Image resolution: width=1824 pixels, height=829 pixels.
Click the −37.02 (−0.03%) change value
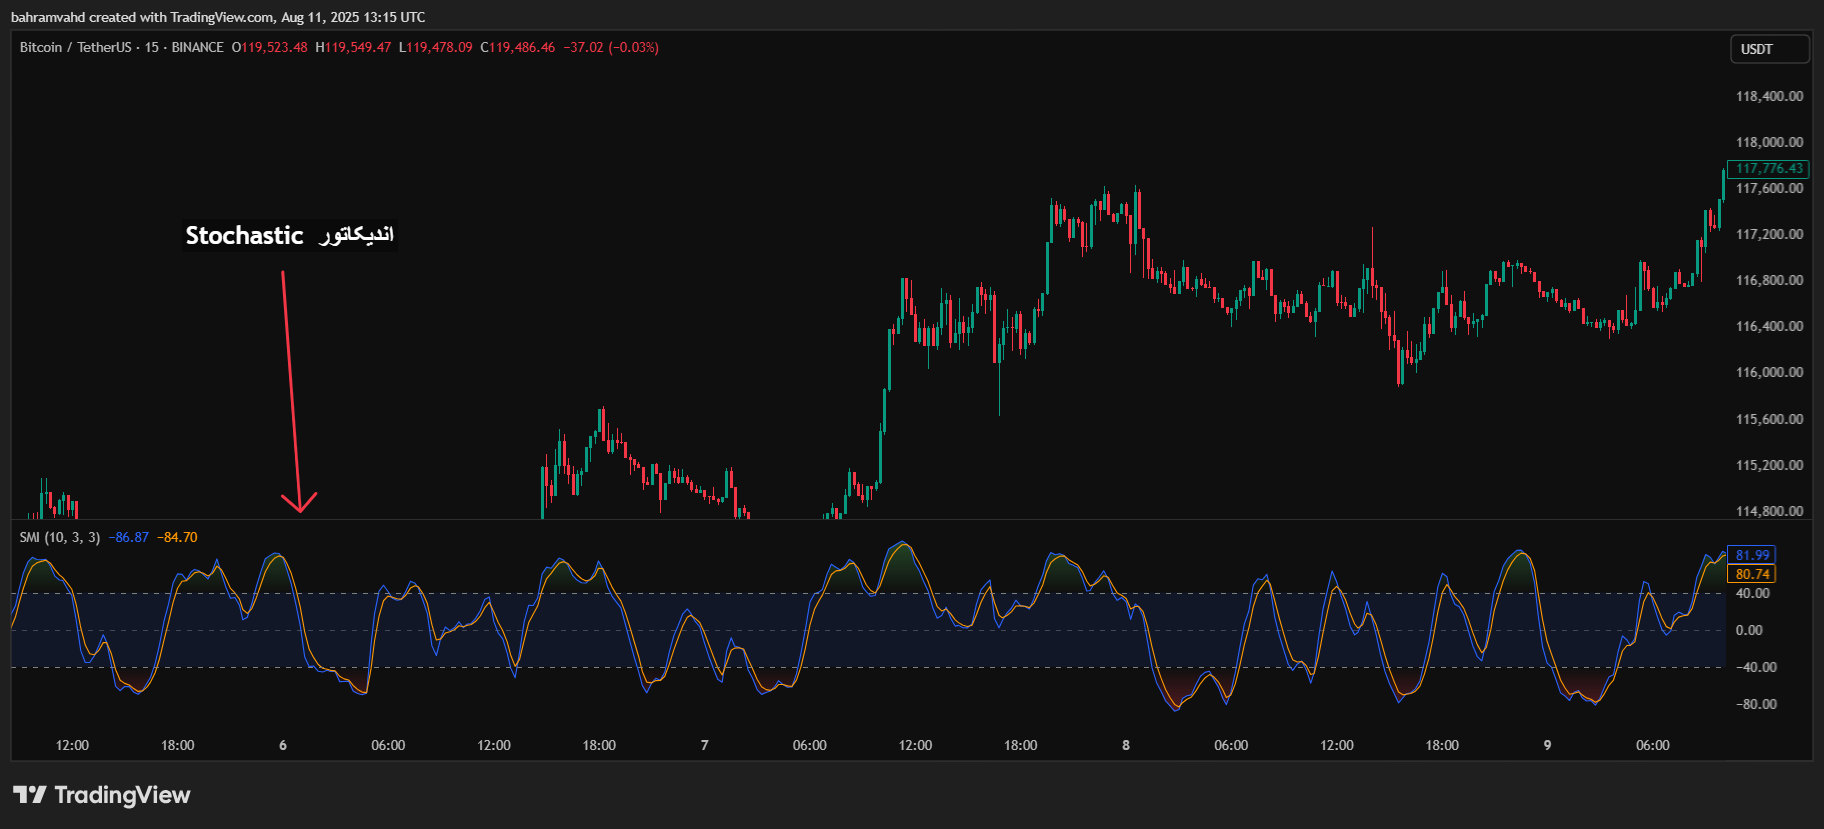611,48
